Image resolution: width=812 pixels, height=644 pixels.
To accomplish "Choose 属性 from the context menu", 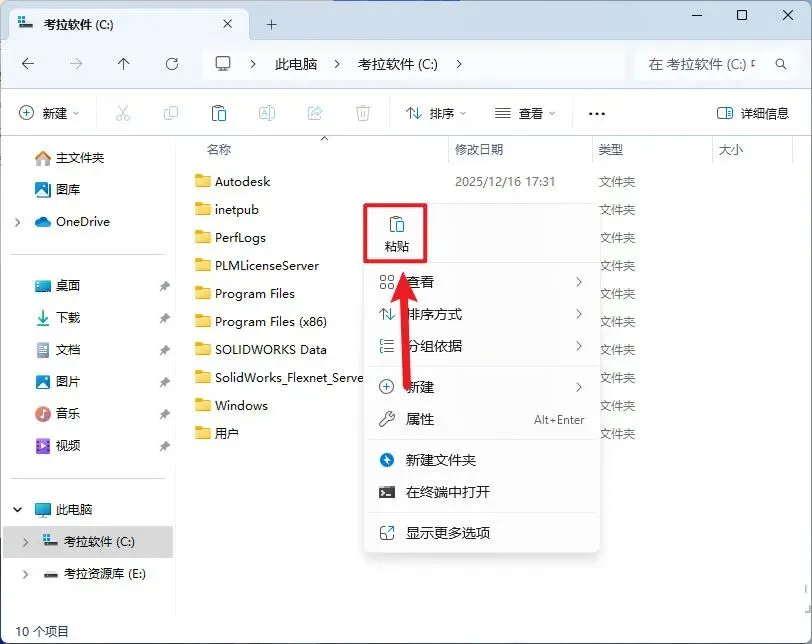I will tap(482, 419).
